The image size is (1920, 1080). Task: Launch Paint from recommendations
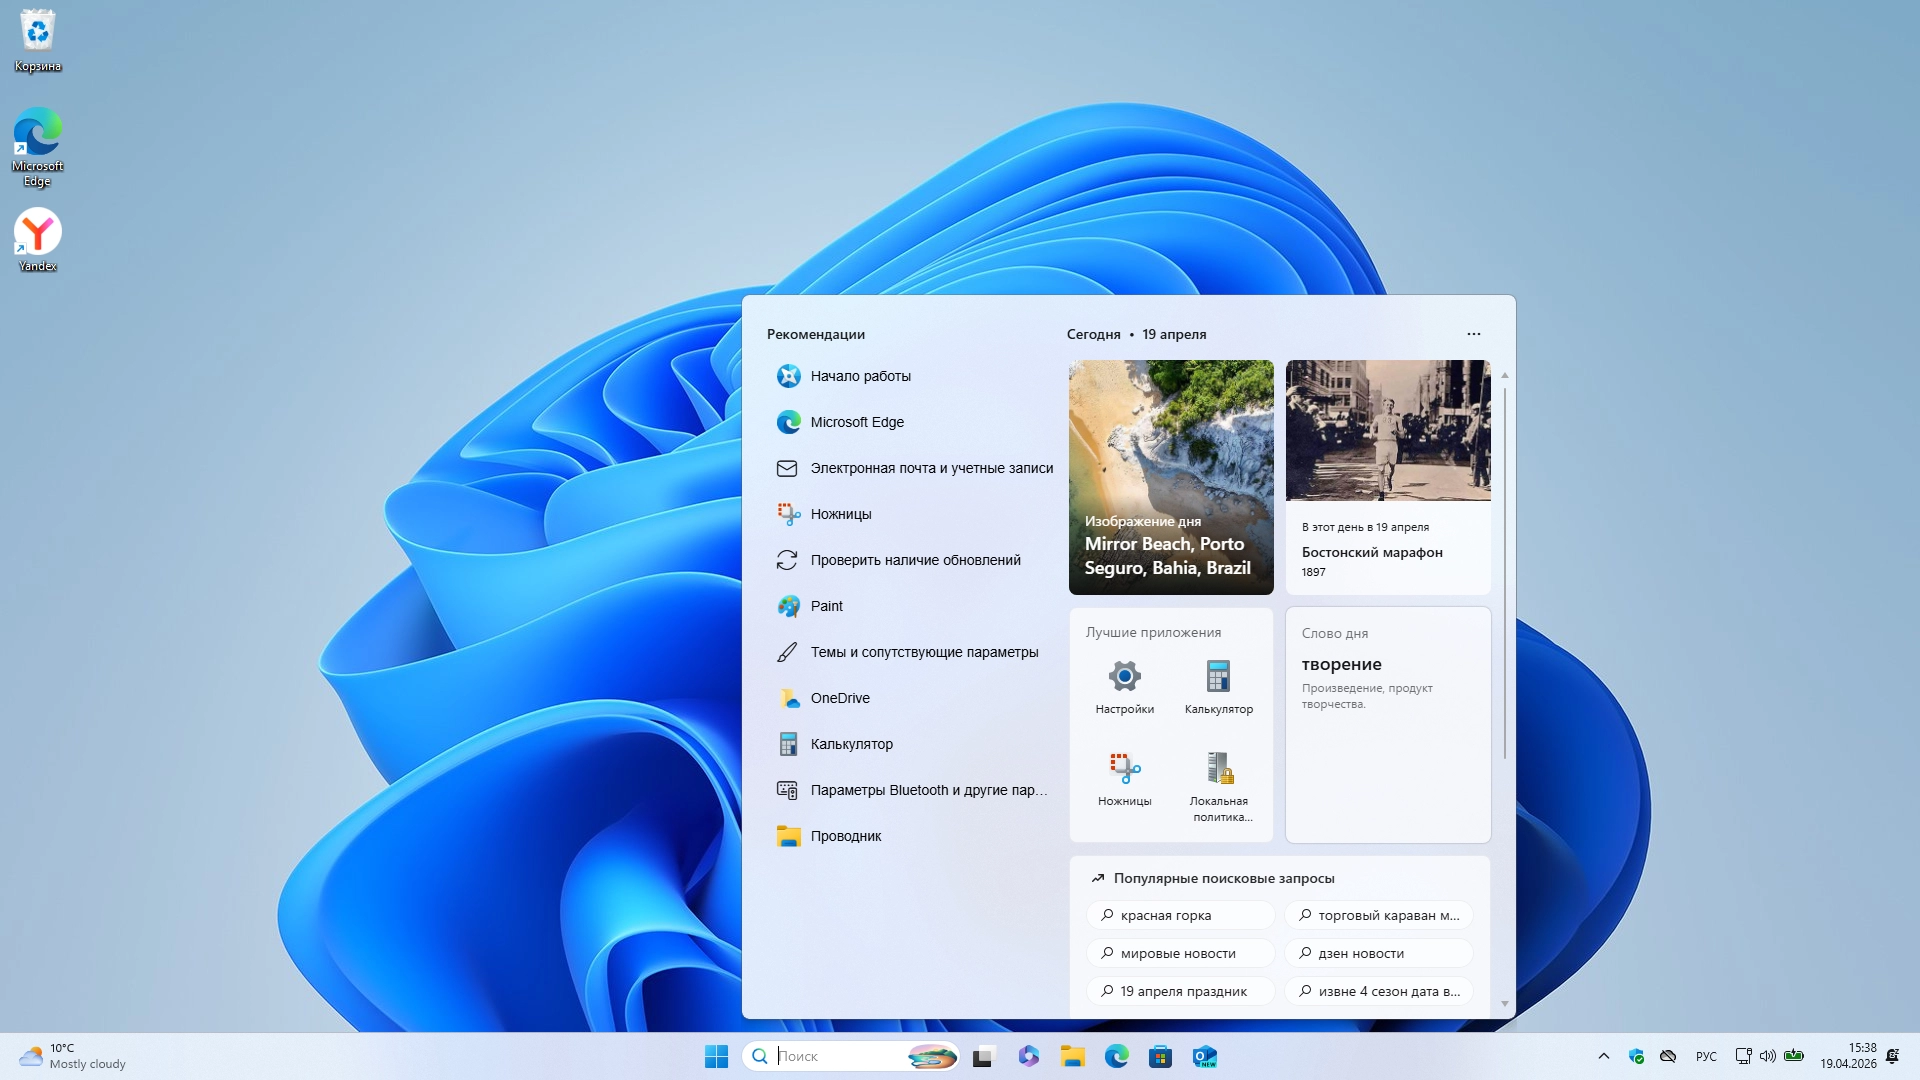[x=826, y=606]
